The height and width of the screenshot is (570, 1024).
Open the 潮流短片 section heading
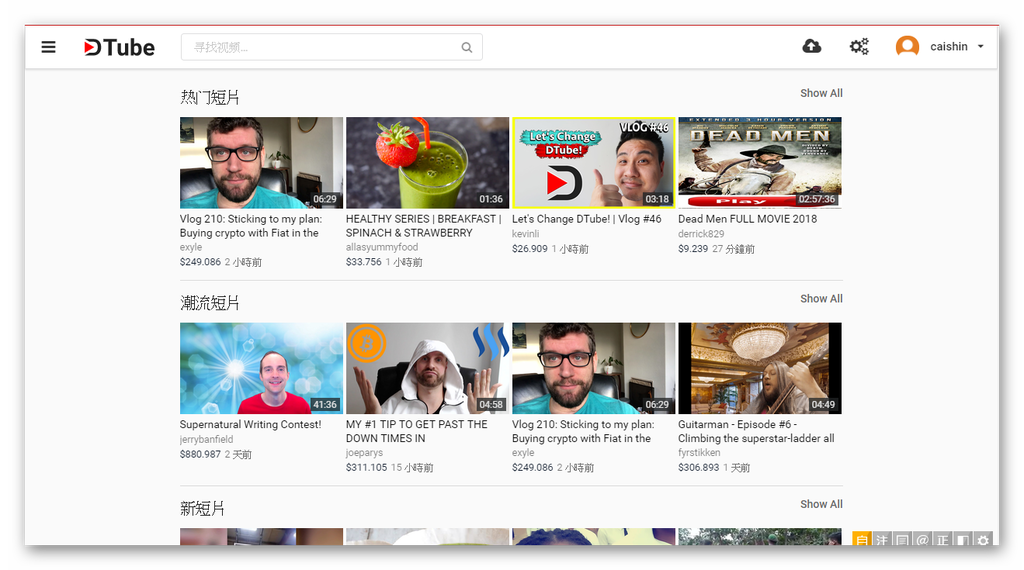pos(210,303)
